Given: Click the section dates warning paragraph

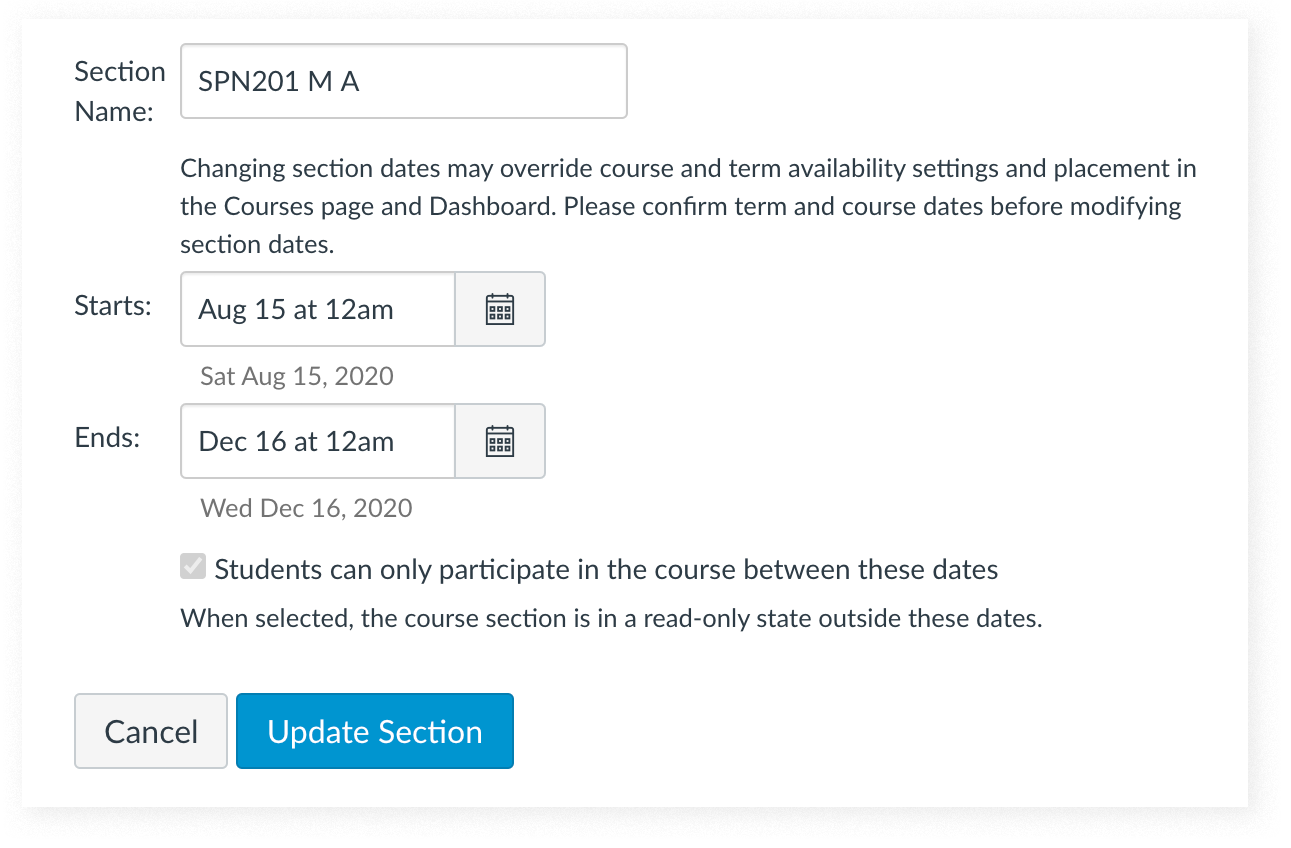Looking at the screenshot, I should 688,205.
